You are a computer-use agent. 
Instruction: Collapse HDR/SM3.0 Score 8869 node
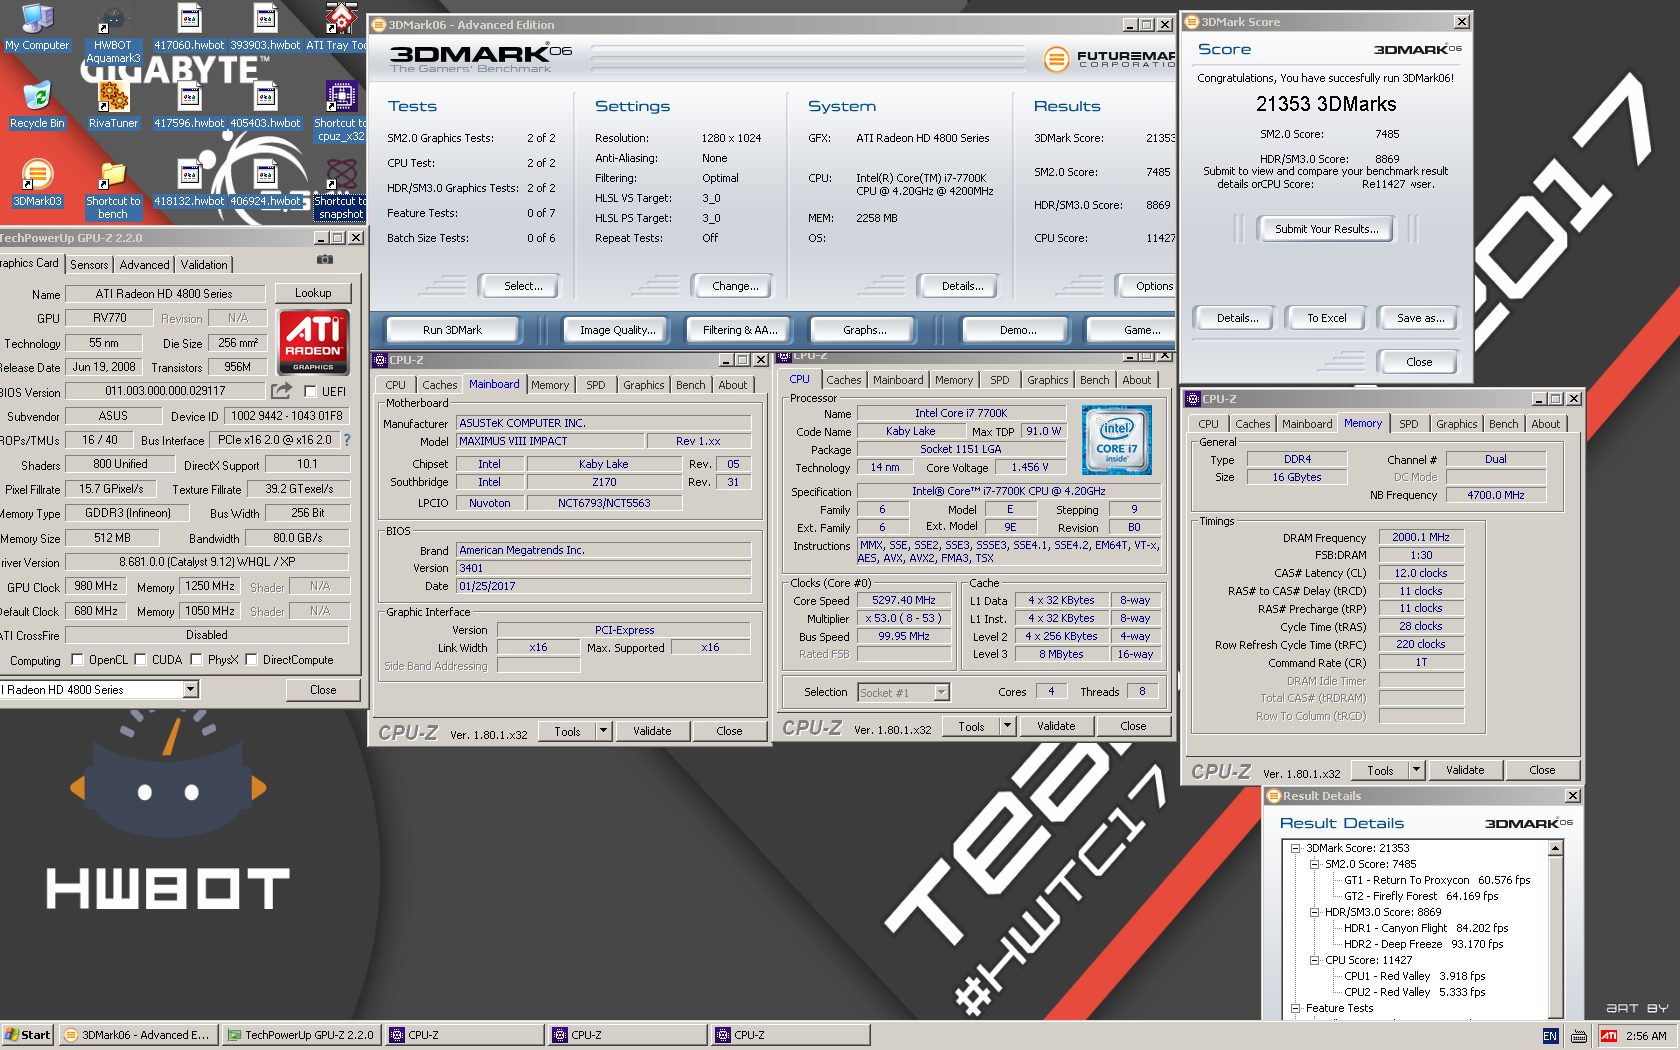(1315, 912)
